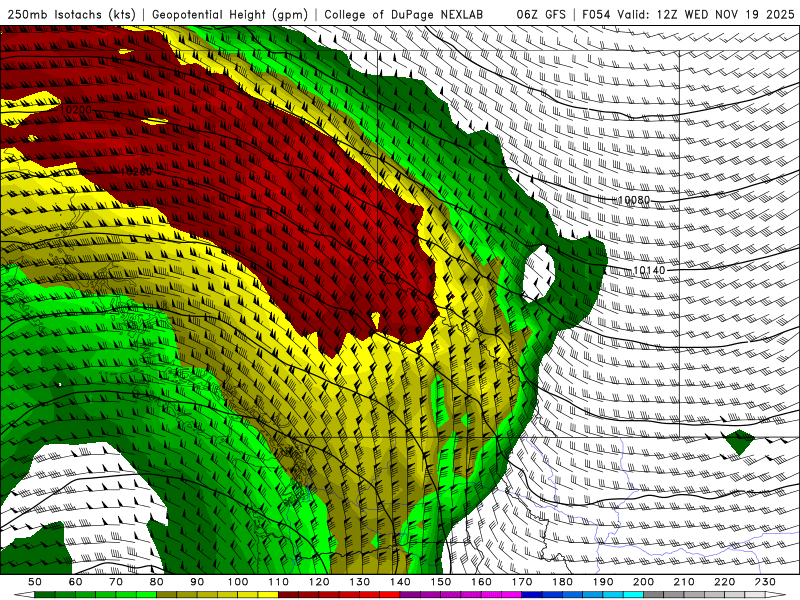Click the right arrow cap of the color bar

776,595
